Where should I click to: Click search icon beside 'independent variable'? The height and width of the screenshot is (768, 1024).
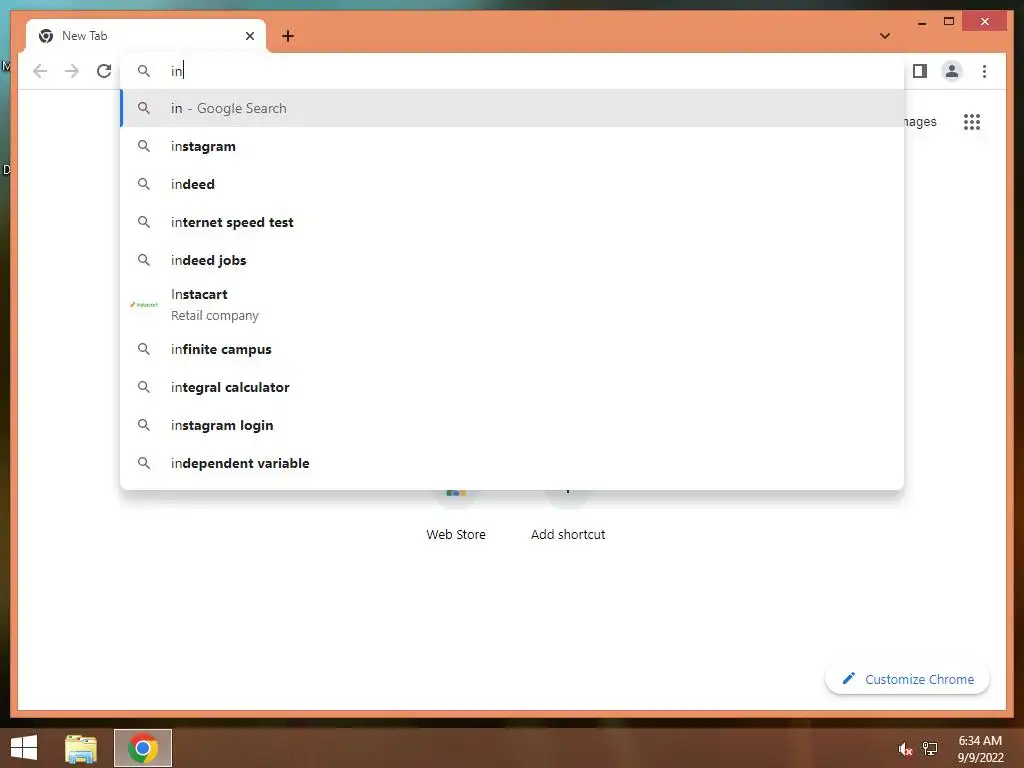144,463
